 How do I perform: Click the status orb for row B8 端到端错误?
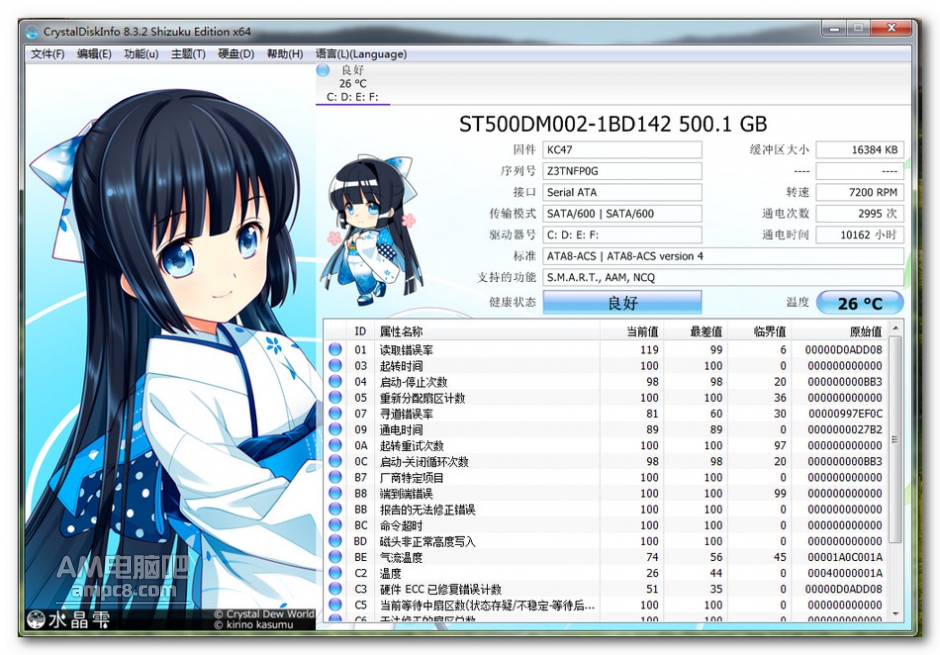click(x=335, y=493)
